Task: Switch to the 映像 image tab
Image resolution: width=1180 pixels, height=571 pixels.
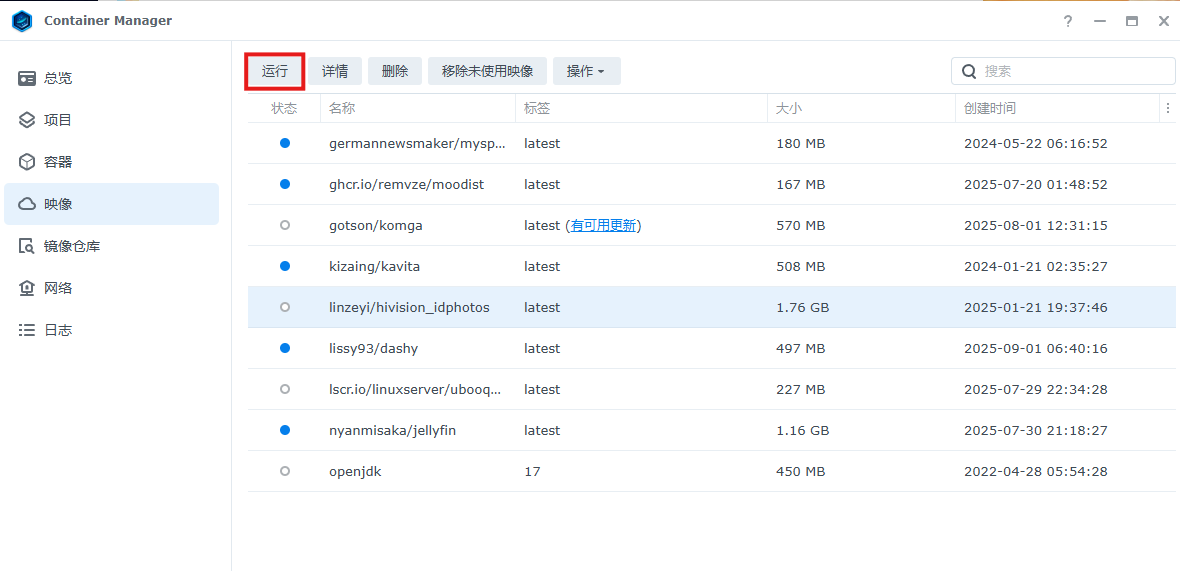Action: coord(111,204)
